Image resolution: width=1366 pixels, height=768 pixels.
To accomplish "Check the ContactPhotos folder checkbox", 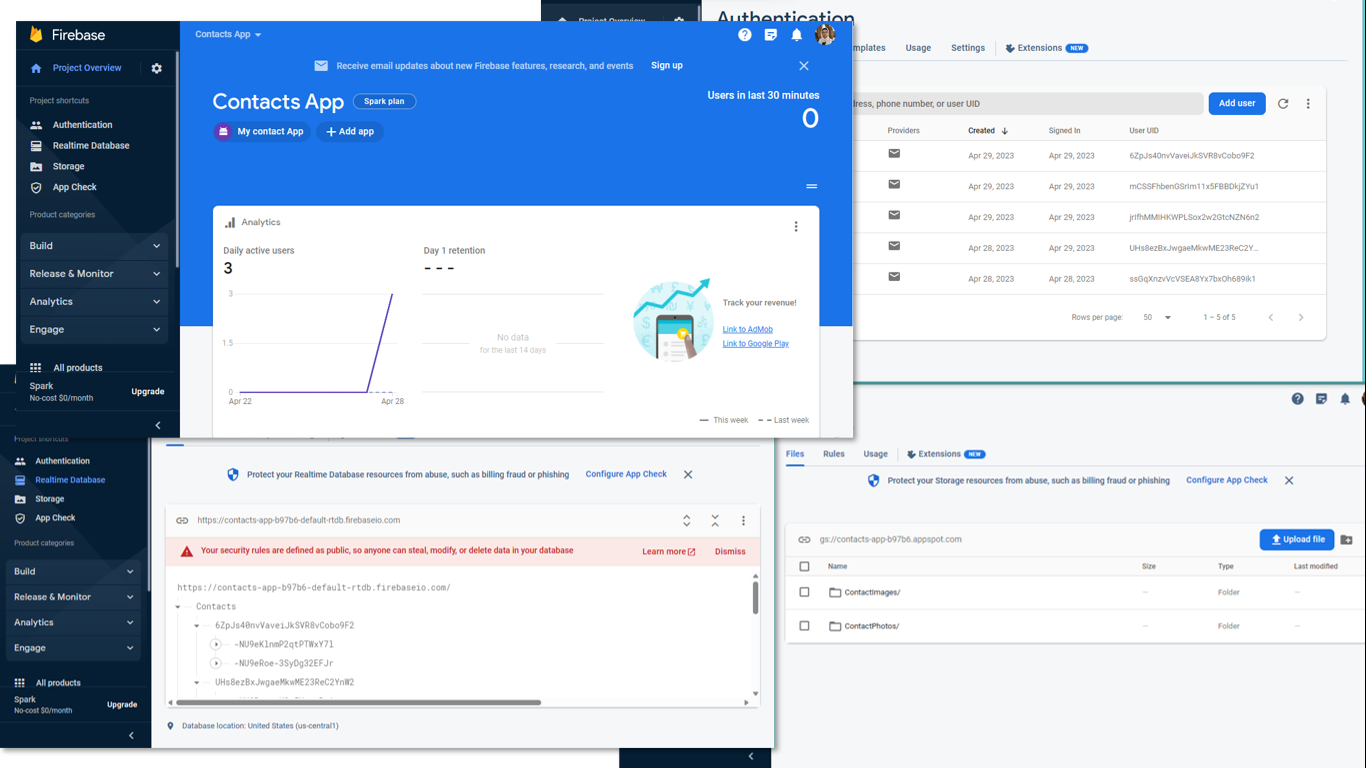I will (x=804, y=625).
